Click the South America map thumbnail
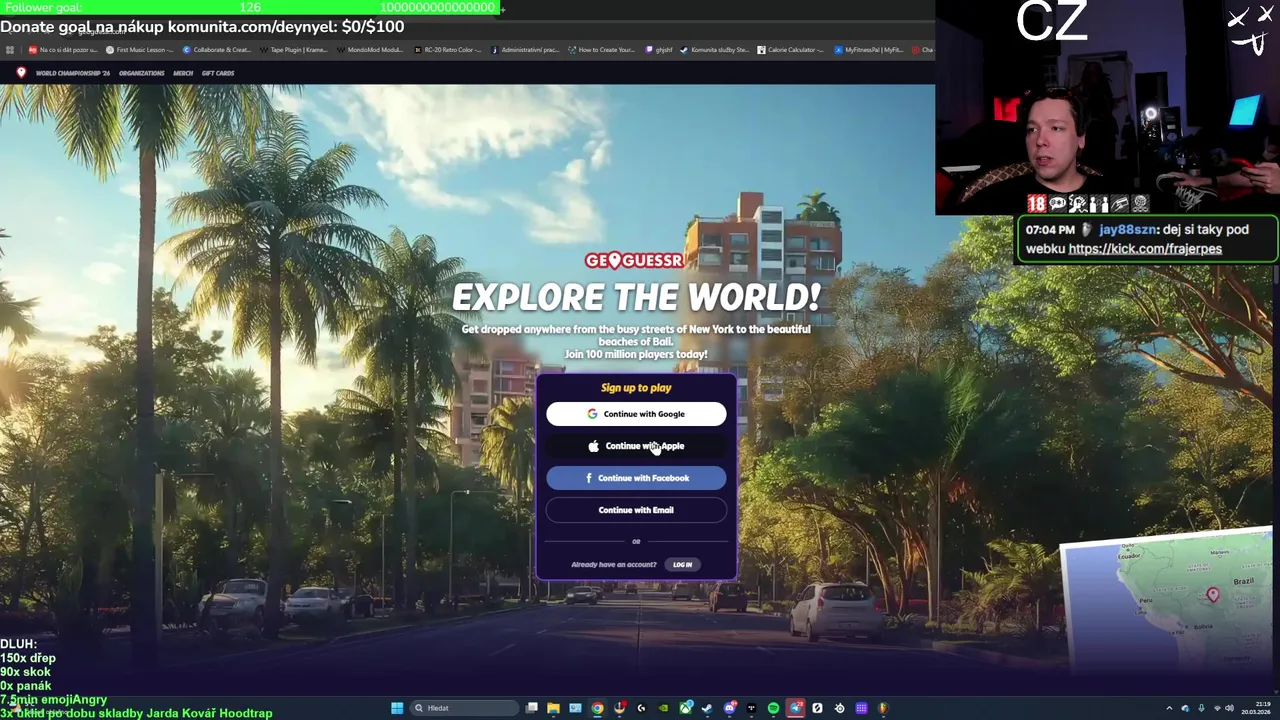The height and width of the screenshot is (720, 1280). [1166, 600]
